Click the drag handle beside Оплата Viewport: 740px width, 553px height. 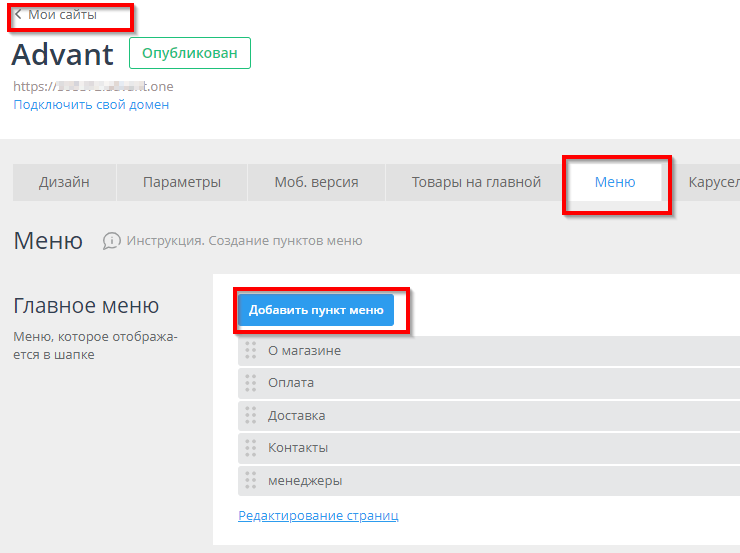251,383
